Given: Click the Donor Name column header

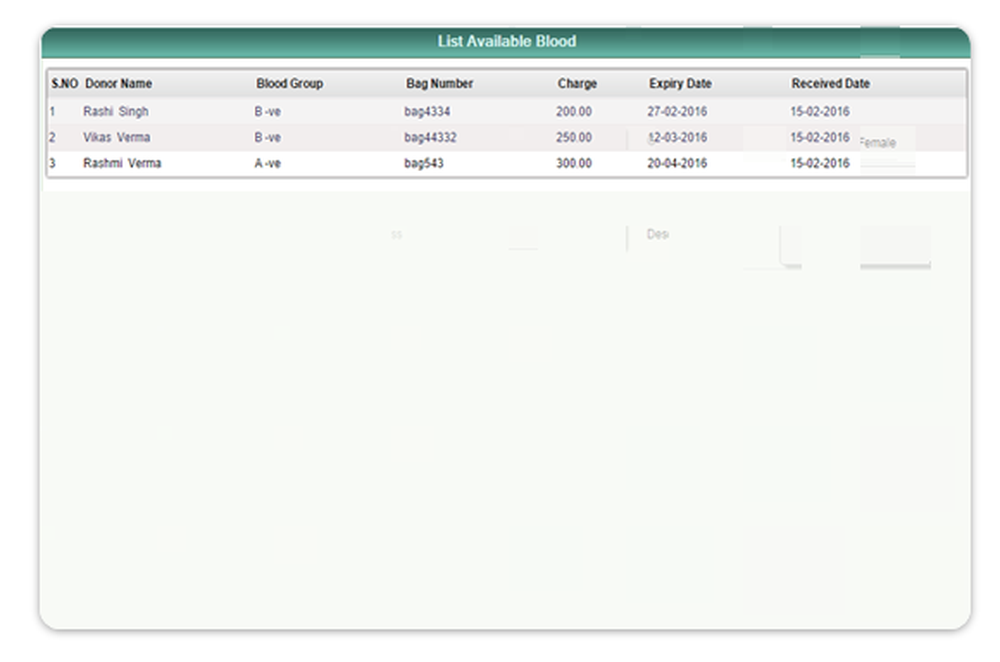Looking at the screenshot, I should 119,84.
